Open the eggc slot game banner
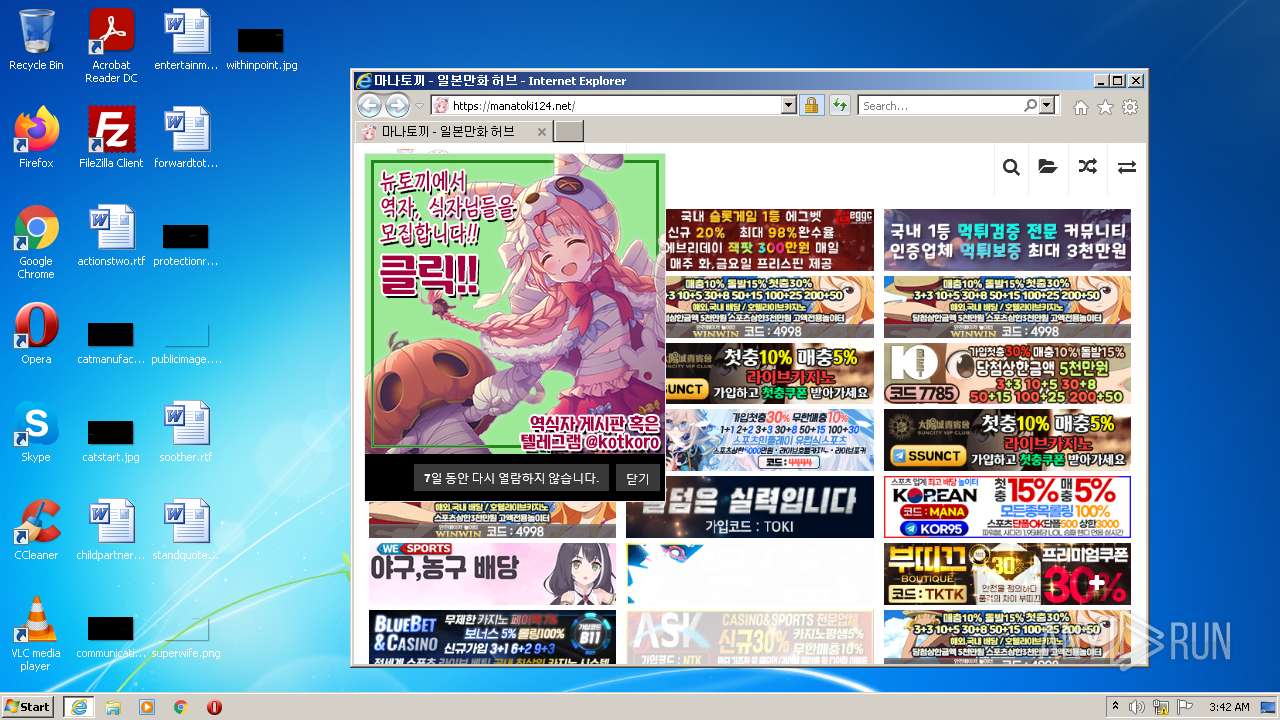Image resolution: width=1280 pixels, height=720 pixels. (x=768, y=240)
